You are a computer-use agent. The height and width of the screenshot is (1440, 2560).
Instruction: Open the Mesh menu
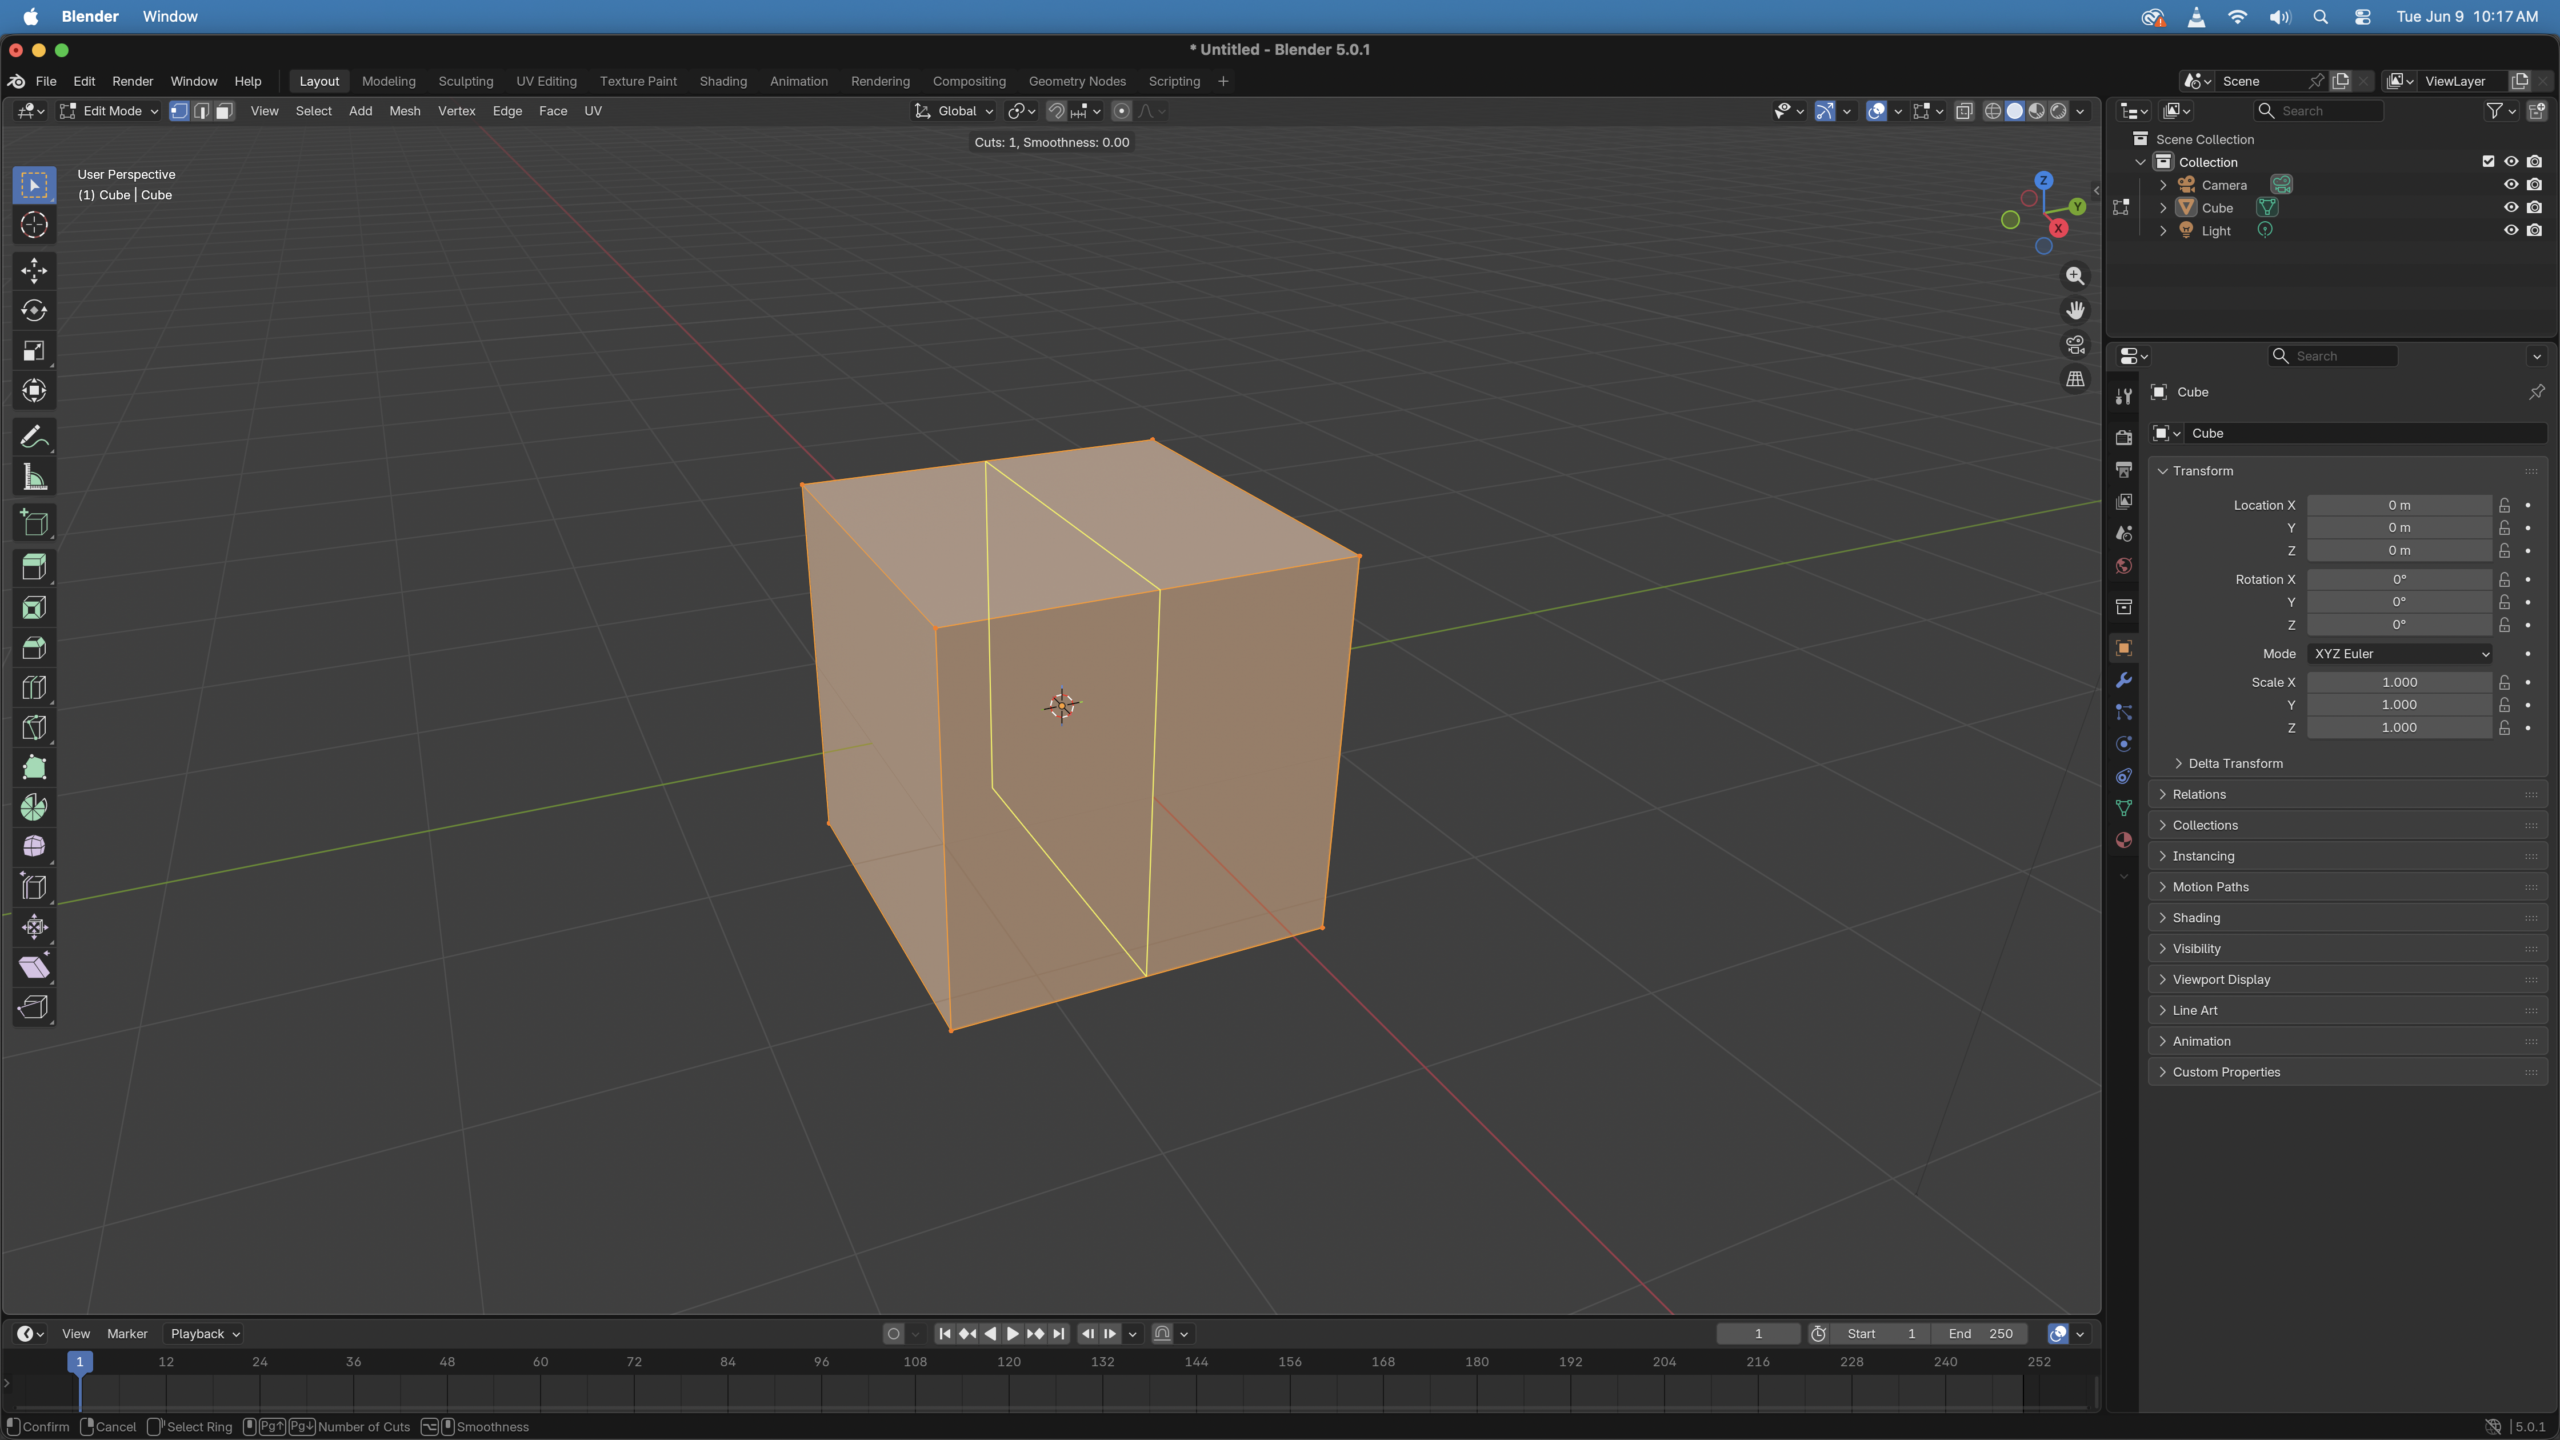(x=404, y=111)
